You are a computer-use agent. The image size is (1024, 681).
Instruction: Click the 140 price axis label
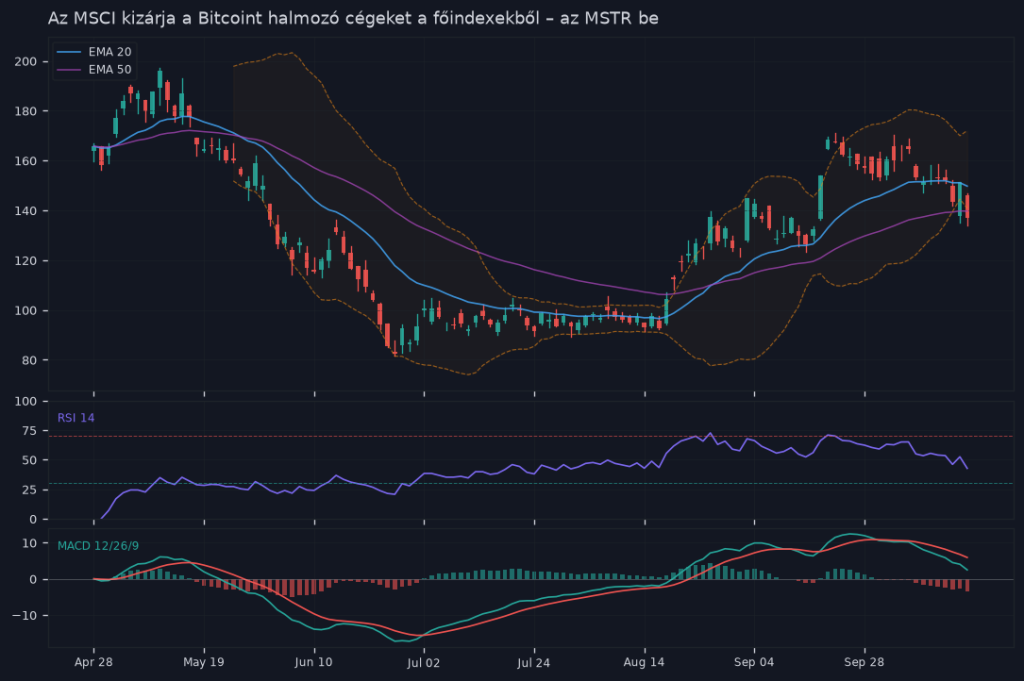coord(26,211)
